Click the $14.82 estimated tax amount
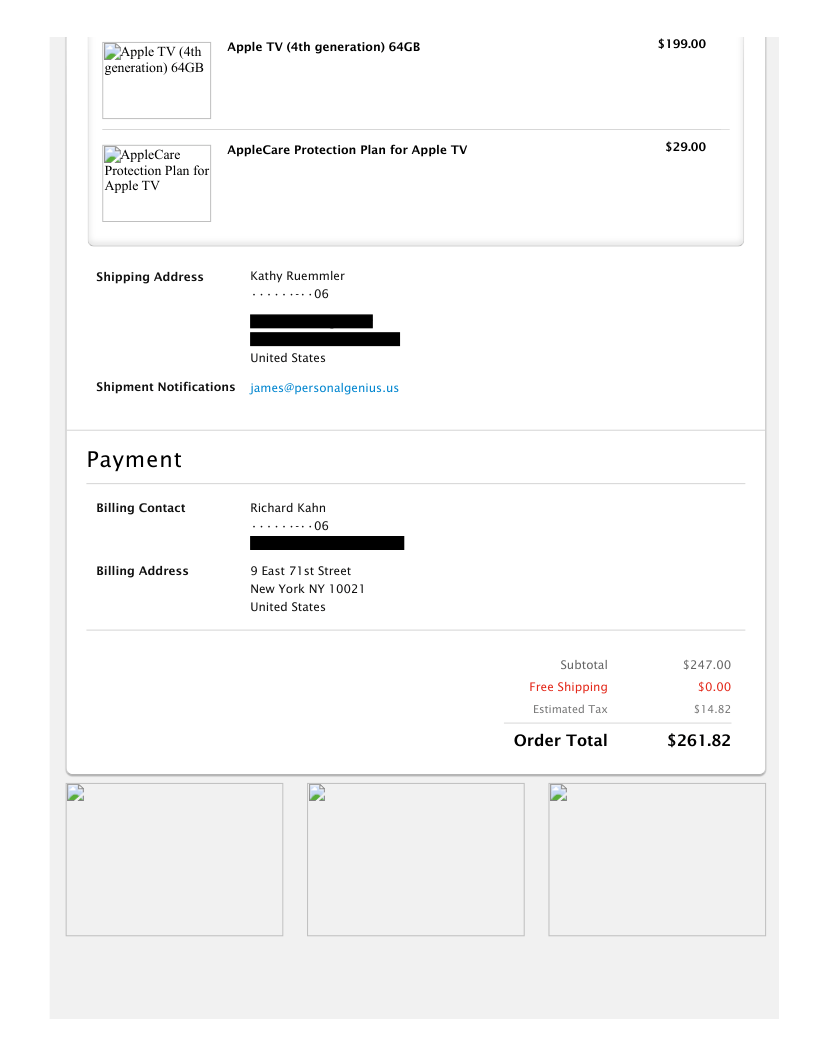This screenshot has height=1056, width=816. 712,709
